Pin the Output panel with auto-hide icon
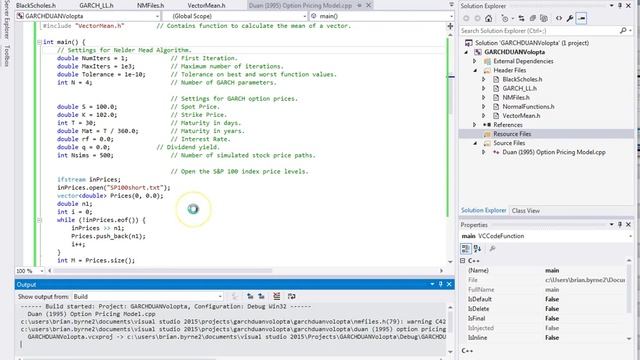The height and width of the screenshot is (360, 640). [441, 284]
